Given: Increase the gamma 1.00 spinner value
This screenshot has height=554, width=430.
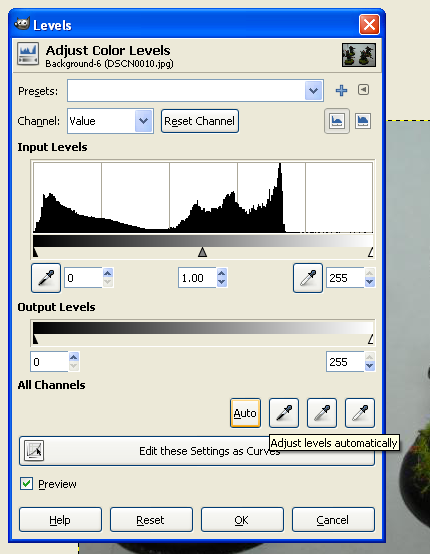Looking at the screenshot, I should [x=222, y=273].
